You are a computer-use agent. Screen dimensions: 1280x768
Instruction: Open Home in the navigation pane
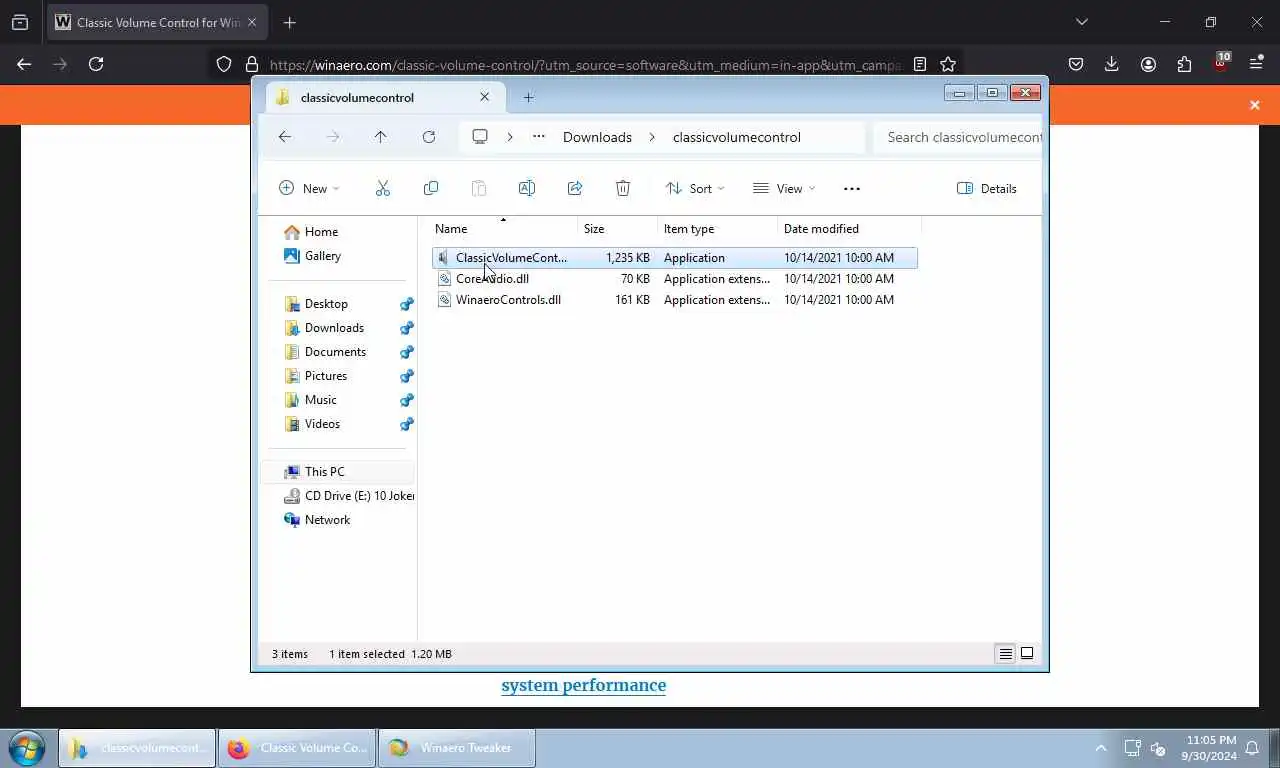(321, 231)
